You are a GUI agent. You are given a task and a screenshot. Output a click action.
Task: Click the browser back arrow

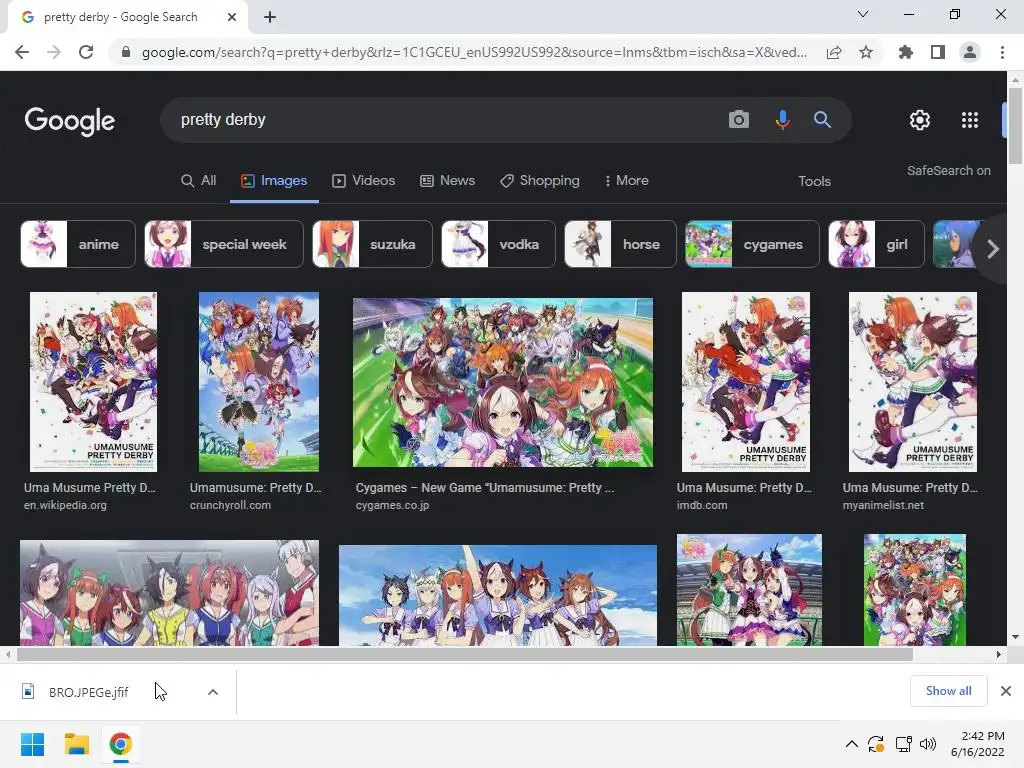coord(22,52)
